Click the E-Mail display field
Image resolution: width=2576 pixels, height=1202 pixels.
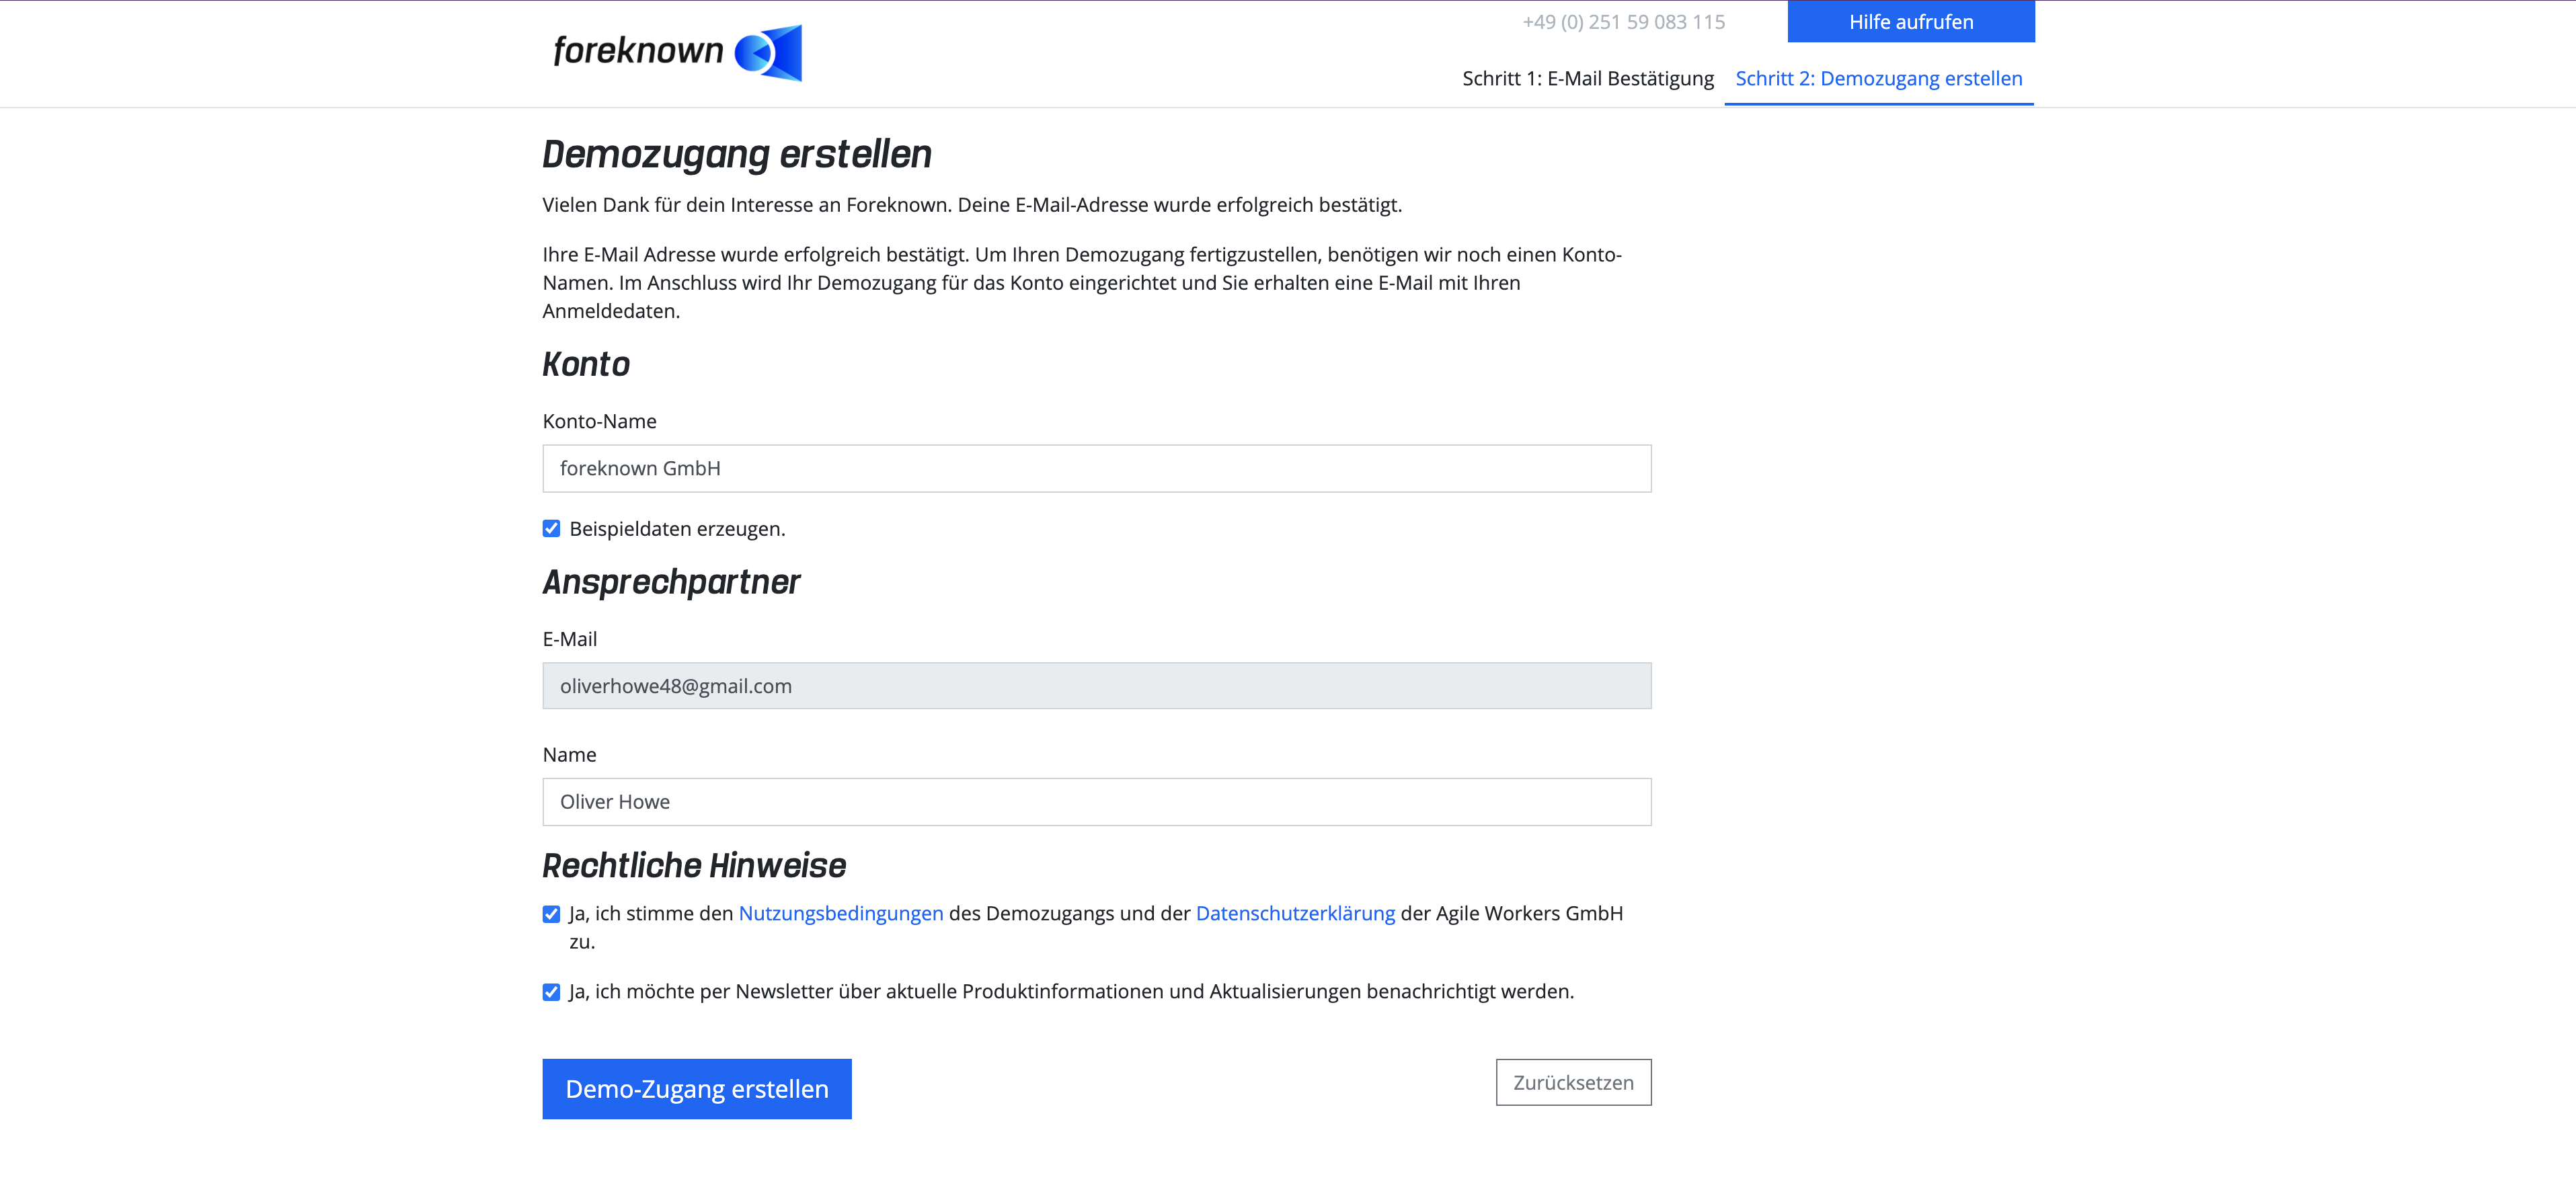(x=1097, y=685)
